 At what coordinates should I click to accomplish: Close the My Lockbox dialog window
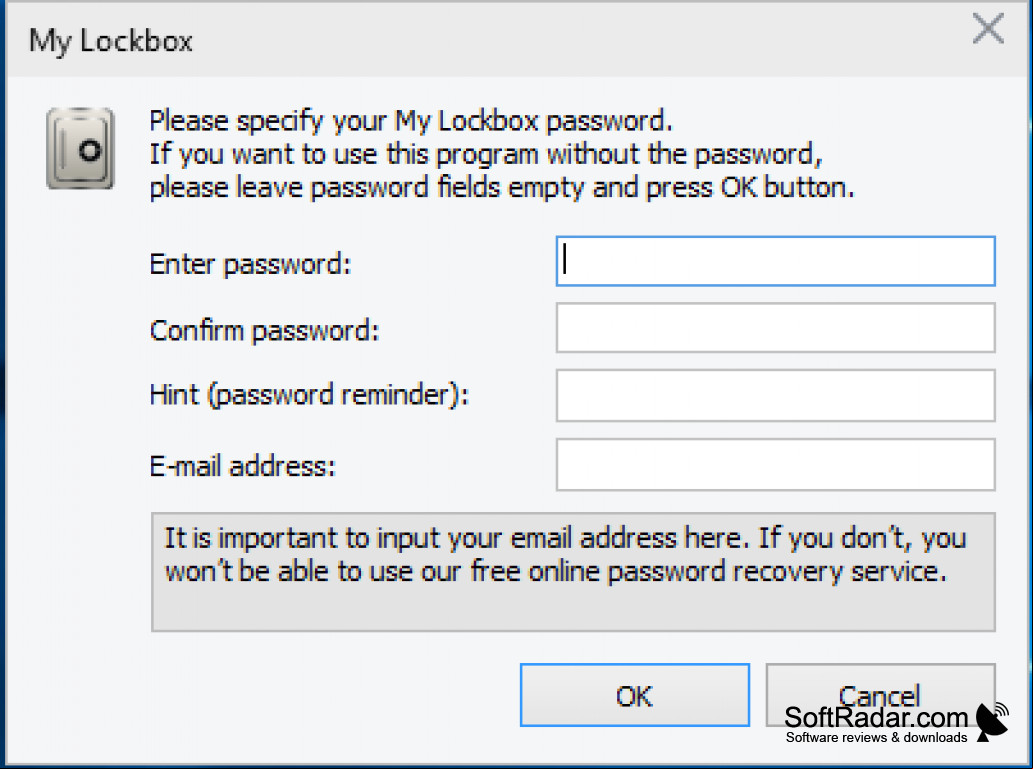coord(988,30)
